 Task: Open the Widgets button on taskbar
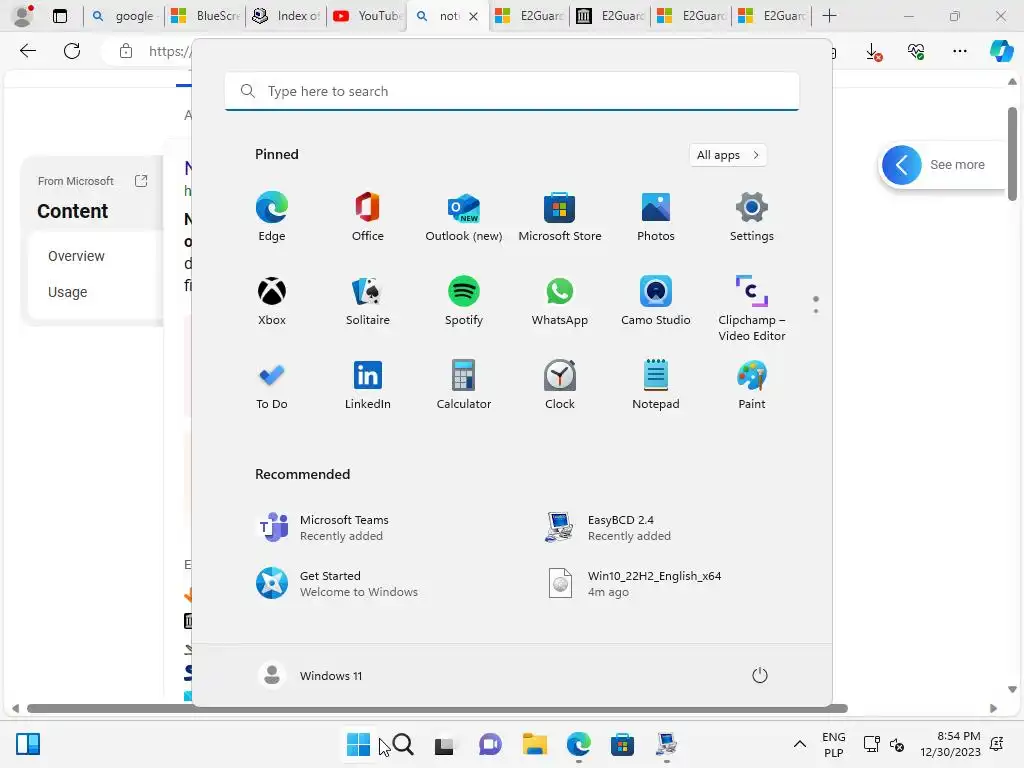pos(28,744)
